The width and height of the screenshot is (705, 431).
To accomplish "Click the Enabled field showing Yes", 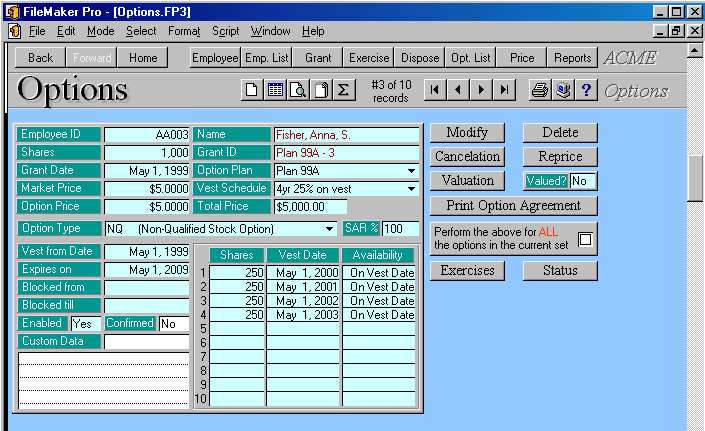I will point(86,324).
